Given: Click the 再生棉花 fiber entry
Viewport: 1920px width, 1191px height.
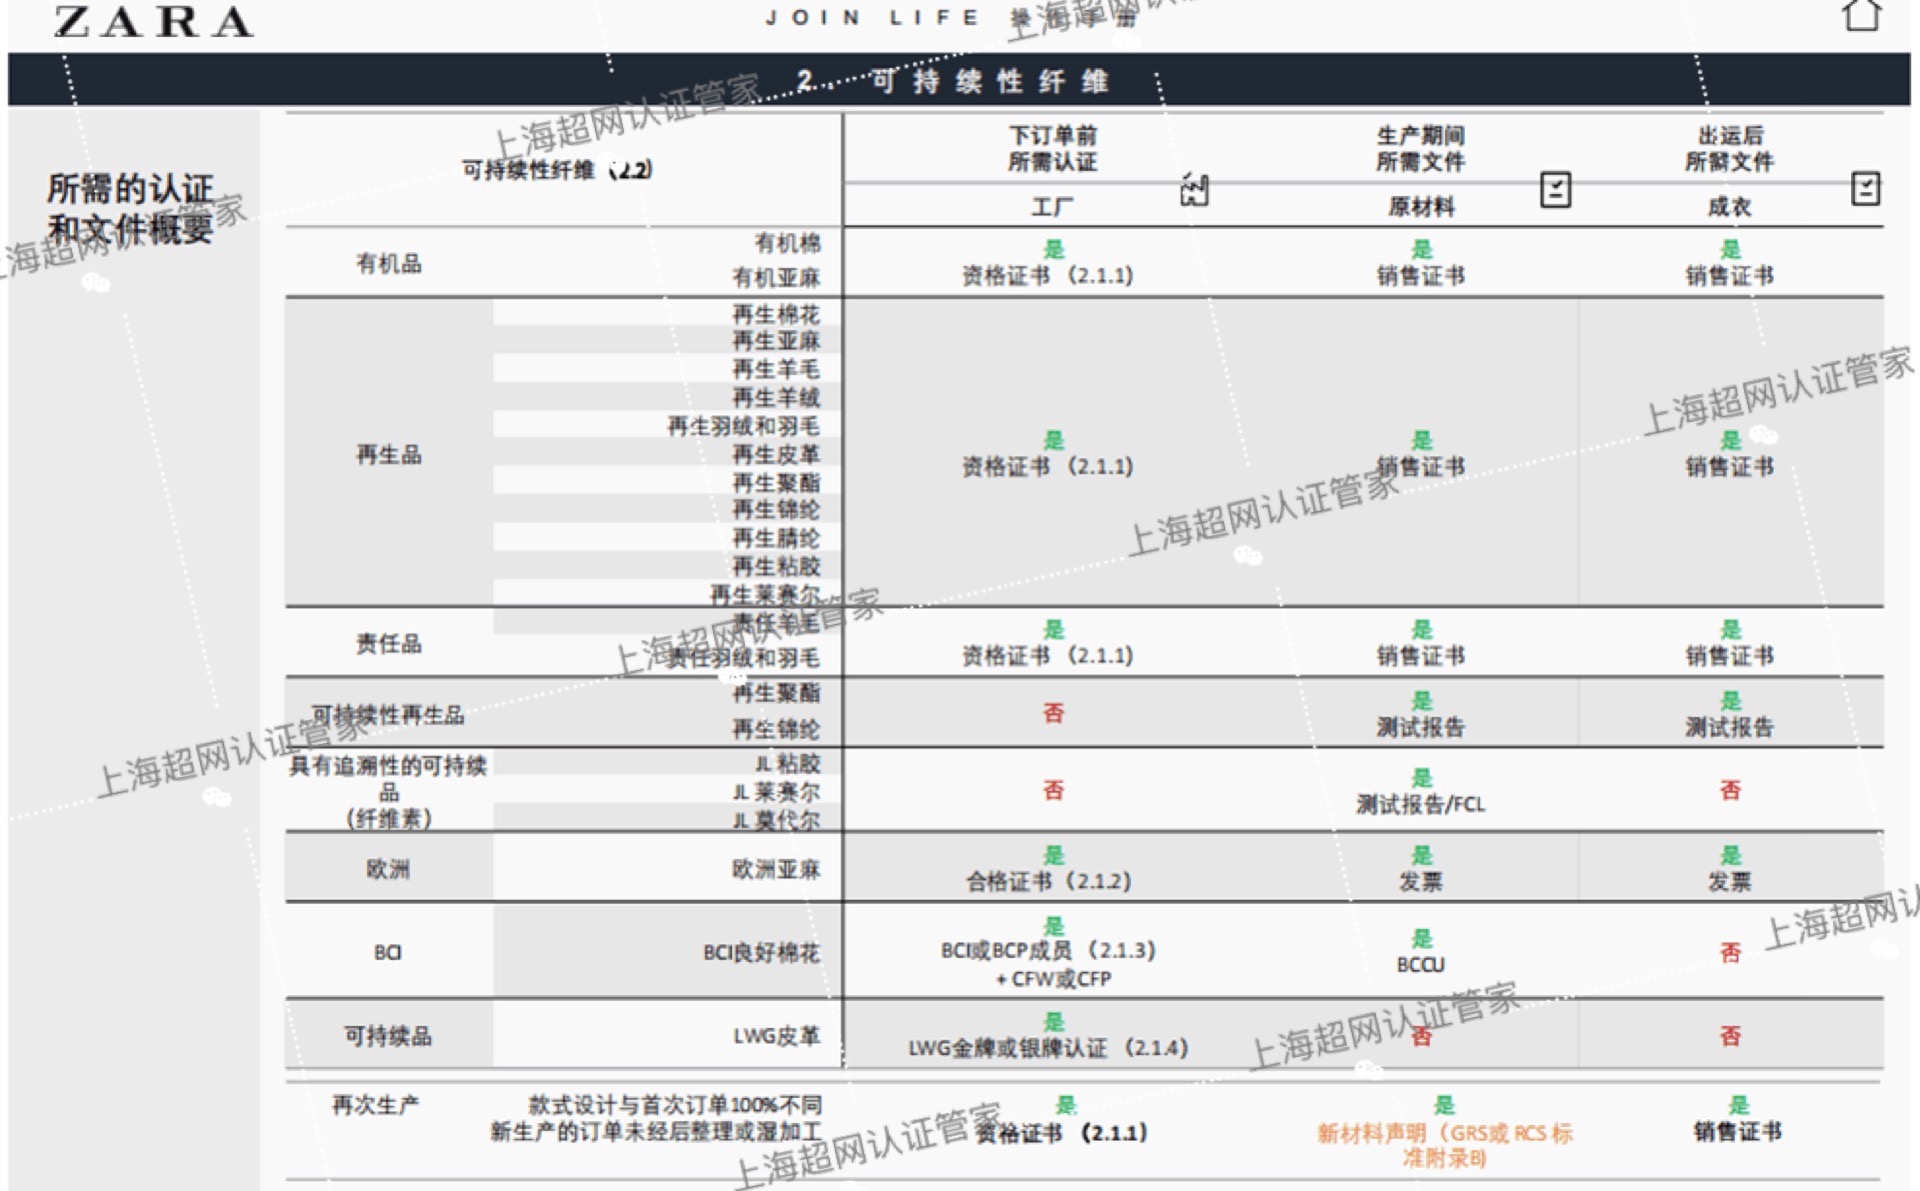Looking at the screenshot, I should 776,314.
